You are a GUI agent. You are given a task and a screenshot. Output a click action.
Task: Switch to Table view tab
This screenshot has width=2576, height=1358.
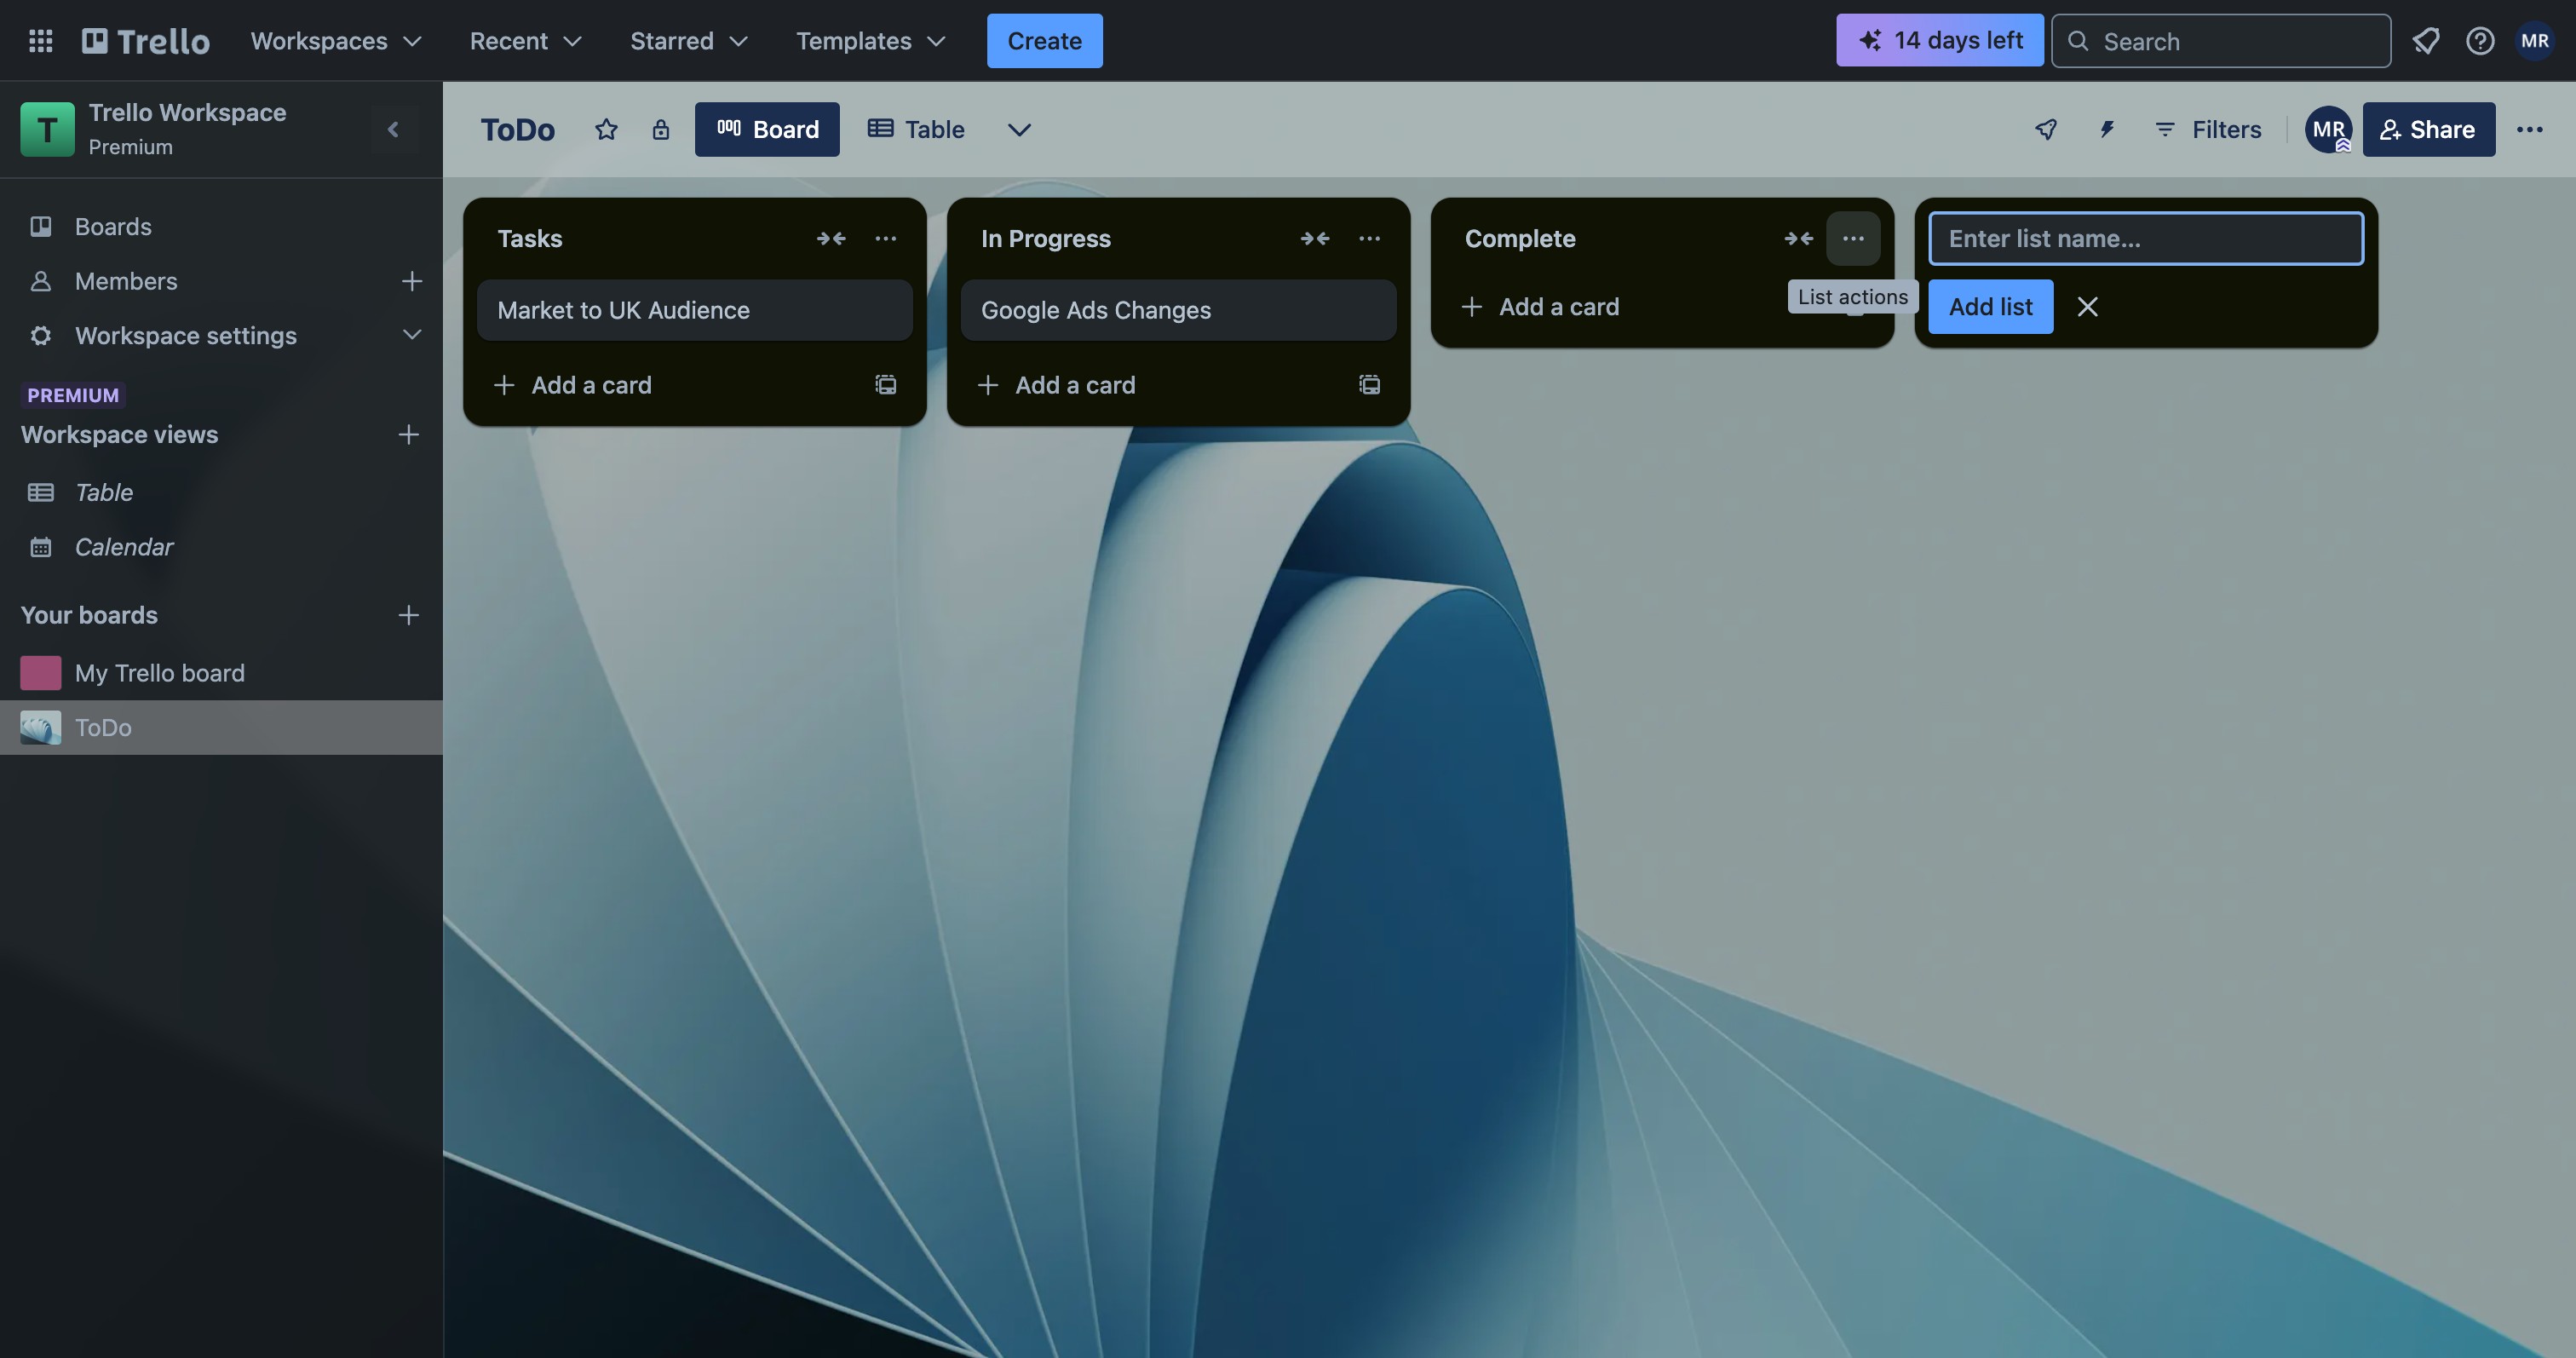[916, 129]
